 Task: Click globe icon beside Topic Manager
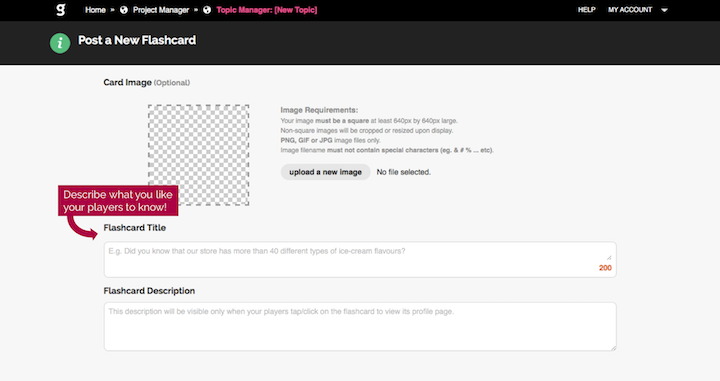click(x=207, y=10)
